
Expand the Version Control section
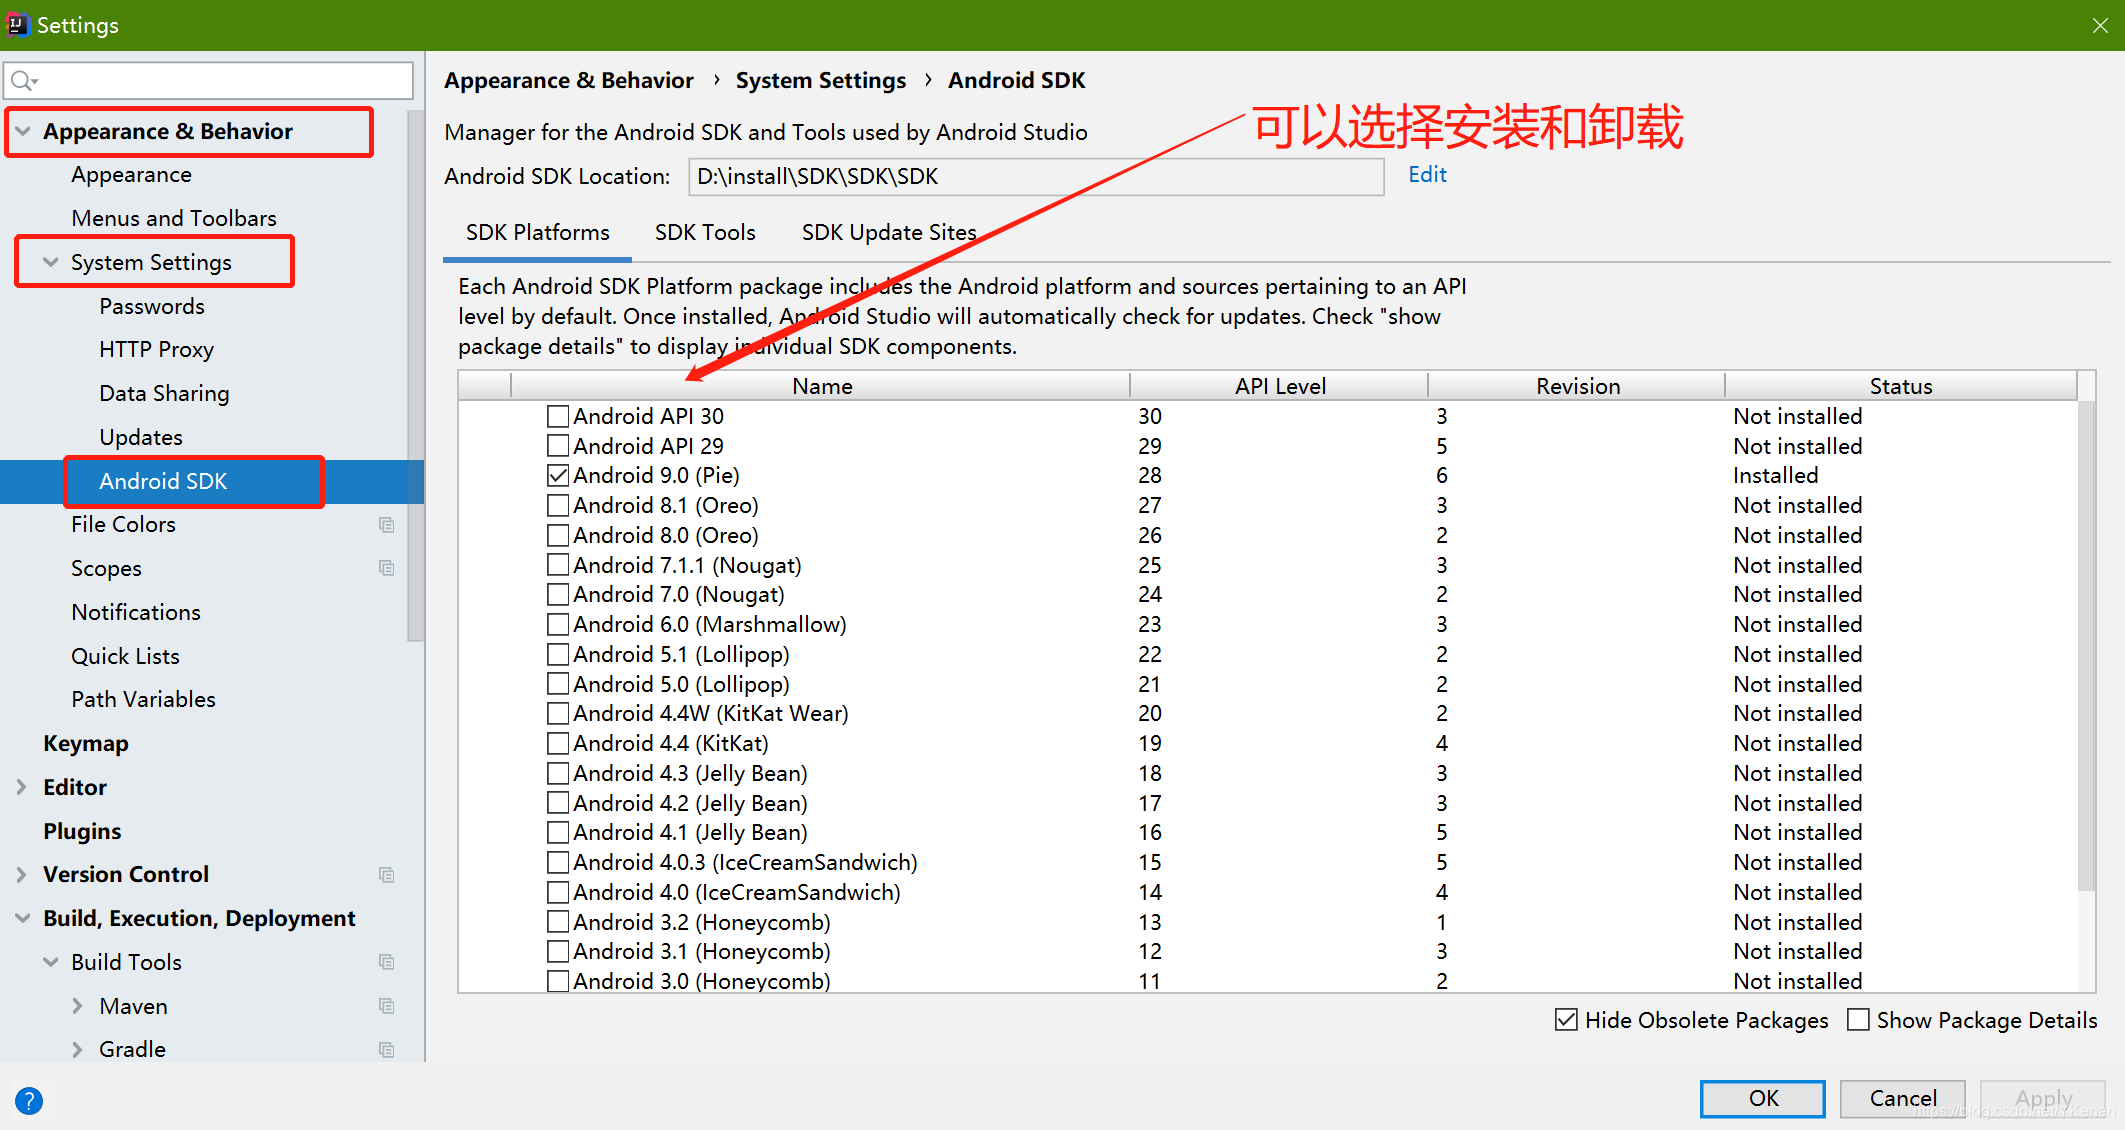tap(22, 874)
